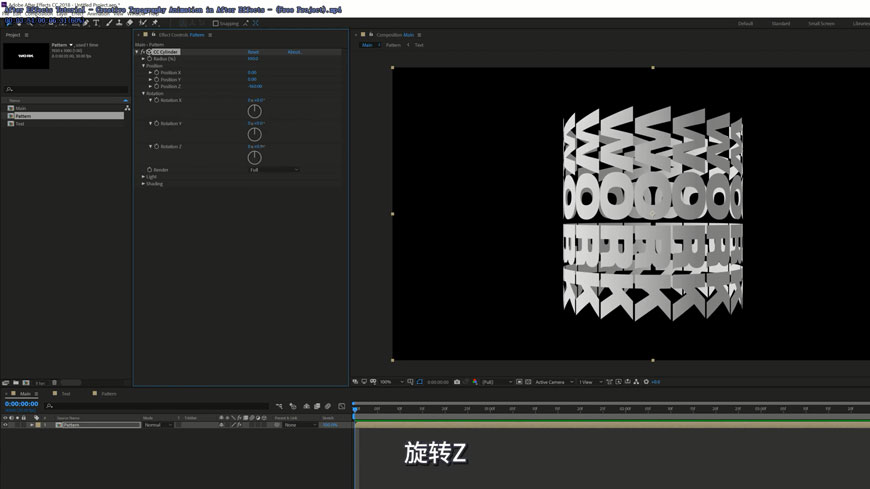This screenshot has width=870, height=489.
Task: Toggle effects fx switch on Pattern layer
Action: click(x=239, y=425)
